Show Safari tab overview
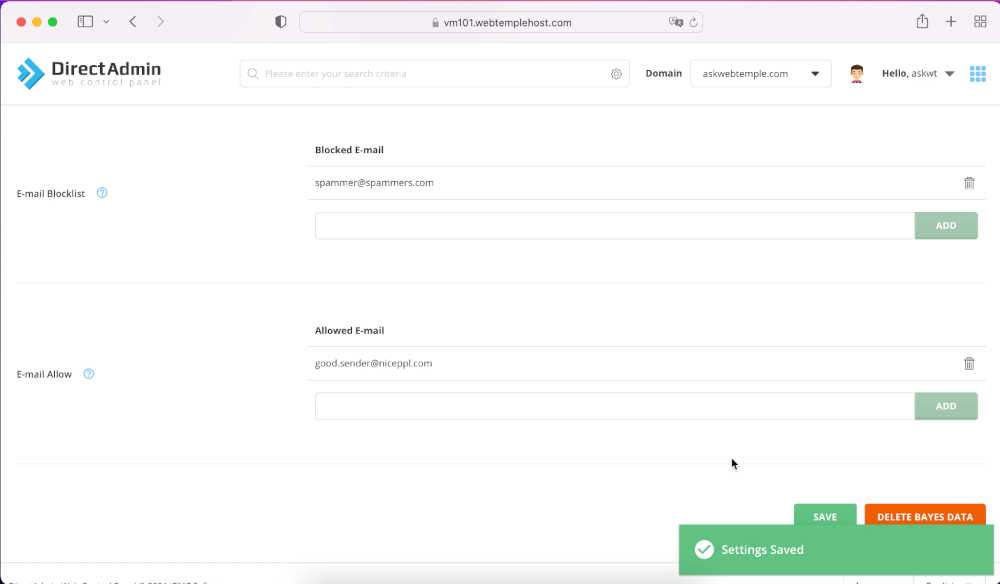Screen dimensions: 1000x584 point(980,22)
